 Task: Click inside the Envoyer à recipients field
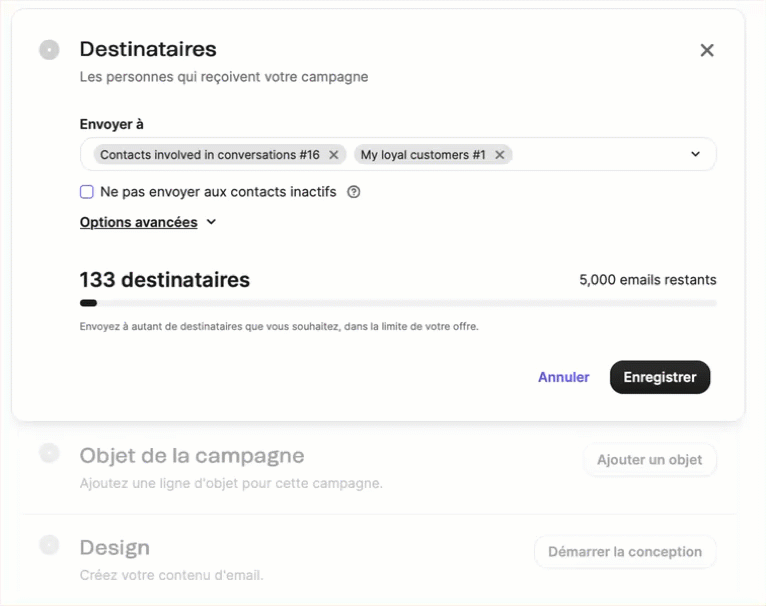pos(398,154)
